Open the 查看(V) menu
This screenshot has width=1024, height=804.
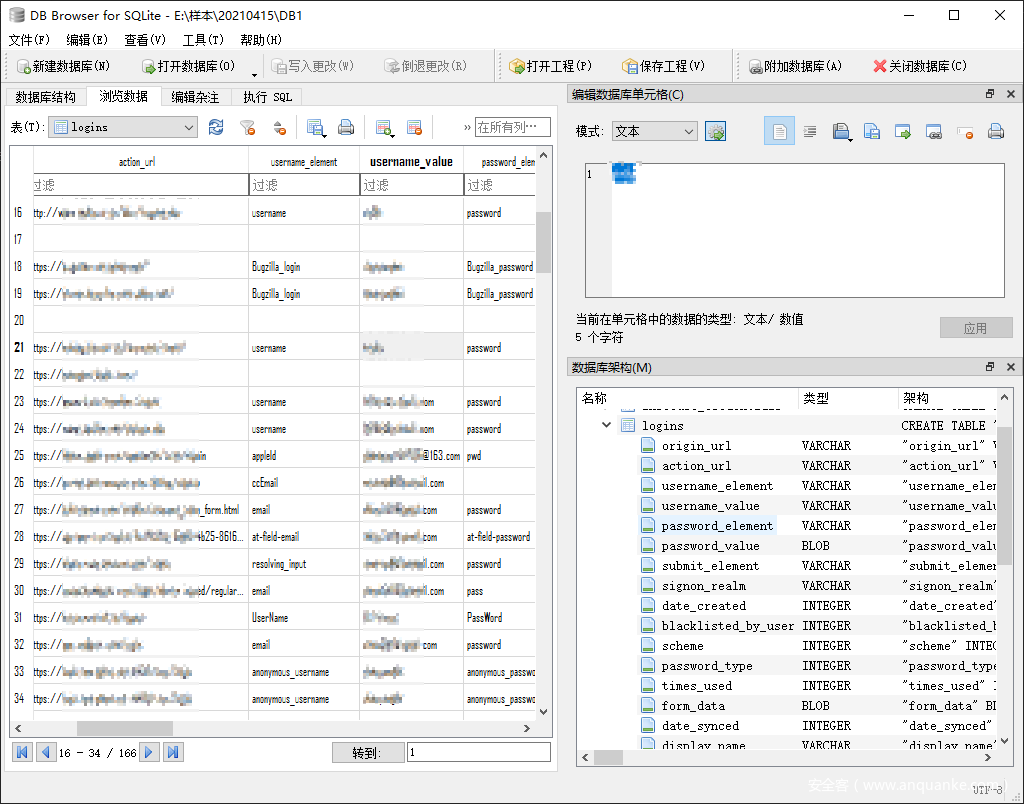tap(145, 40)
